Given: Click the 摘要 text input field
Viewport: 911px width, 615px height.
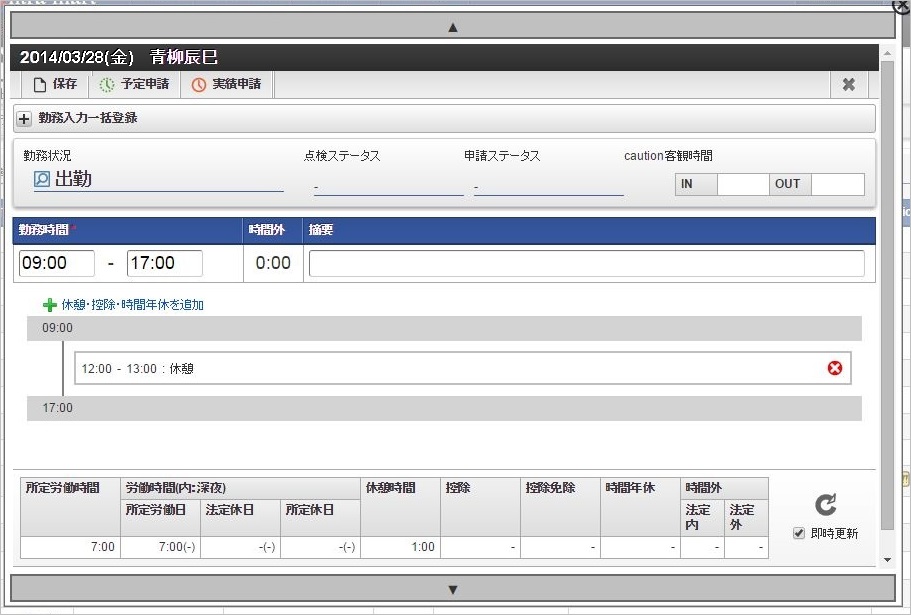Looking at the screenshot, I should click(586, 263).
